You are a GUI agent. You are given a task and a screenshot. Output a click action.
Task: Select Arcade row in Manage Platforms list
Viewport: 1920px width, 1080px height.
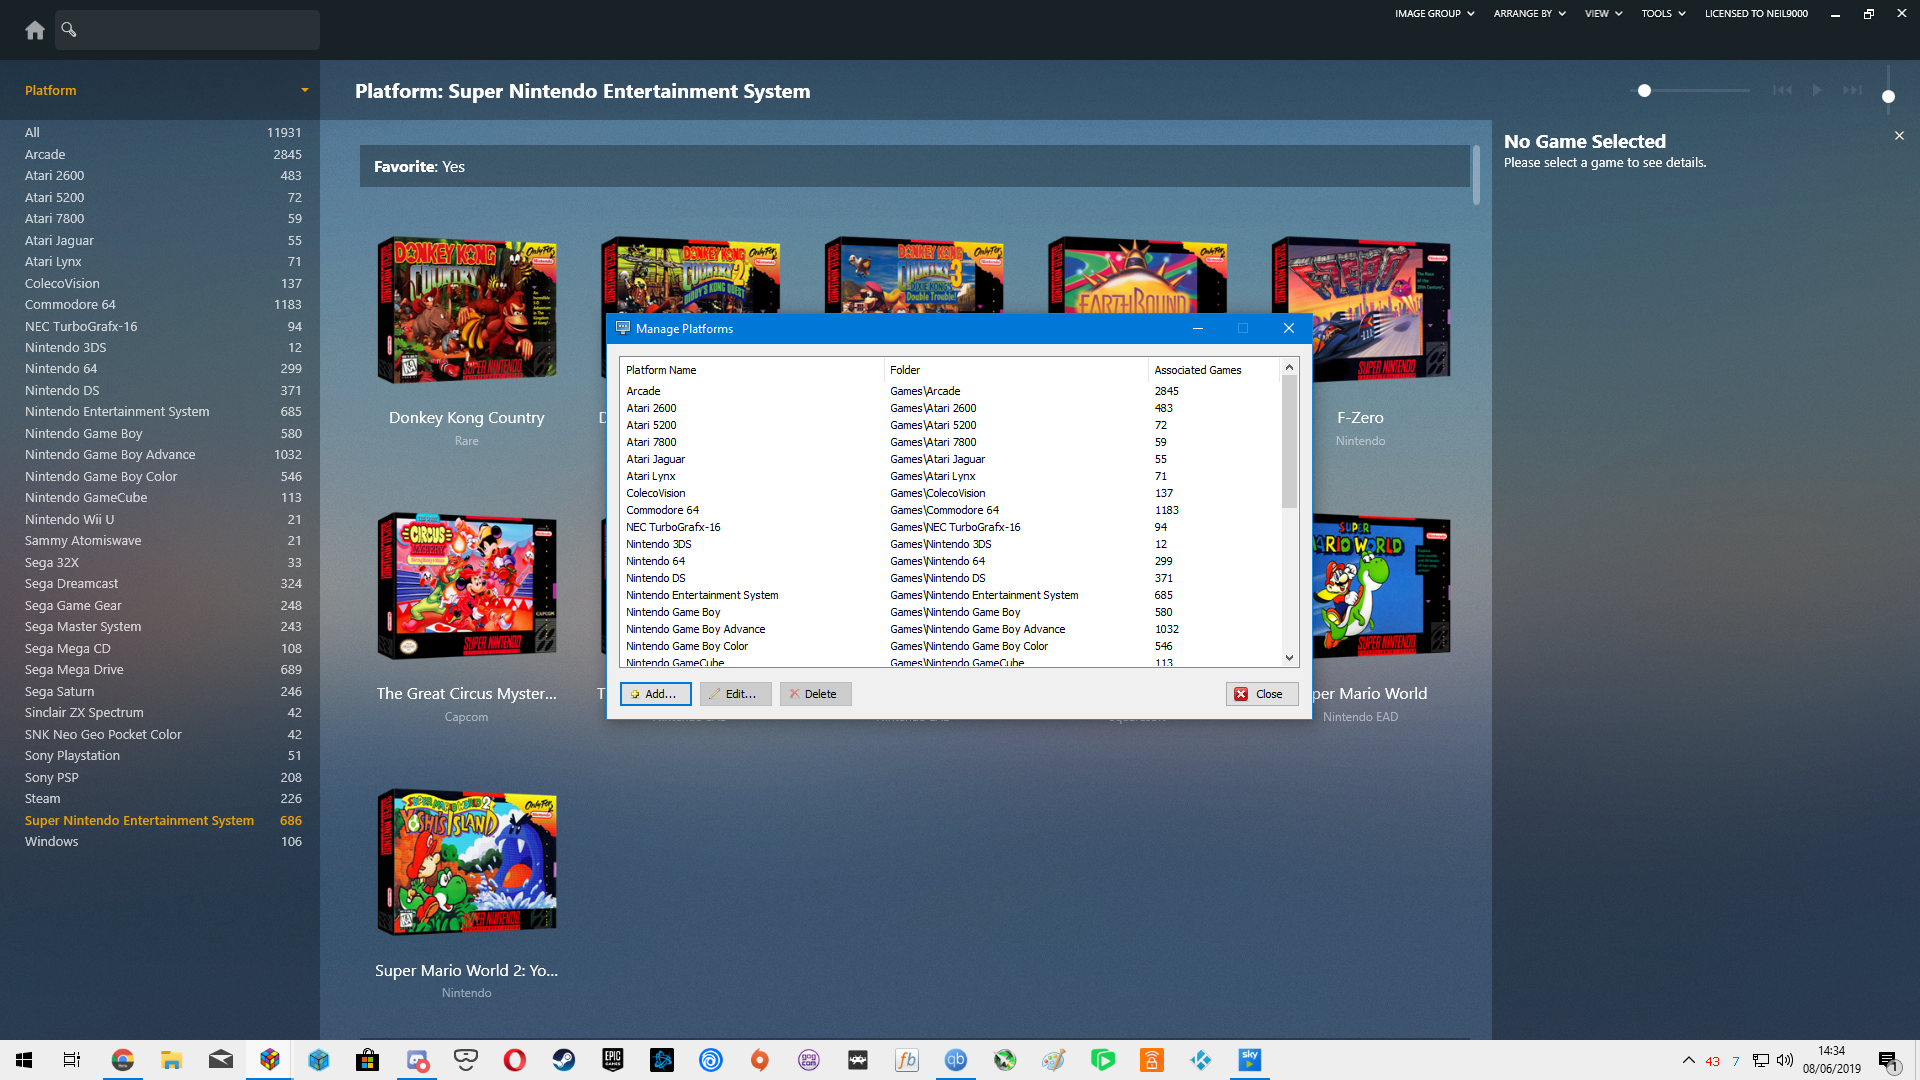pyautogui.click(x=950, y=391)
